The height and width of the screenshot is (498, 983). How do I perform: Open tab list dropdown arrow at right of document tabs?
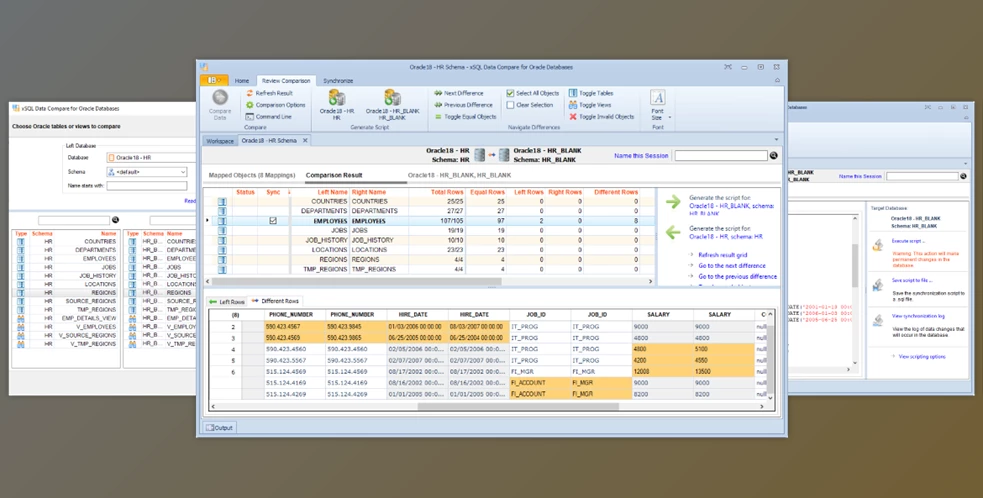[776, 140]
